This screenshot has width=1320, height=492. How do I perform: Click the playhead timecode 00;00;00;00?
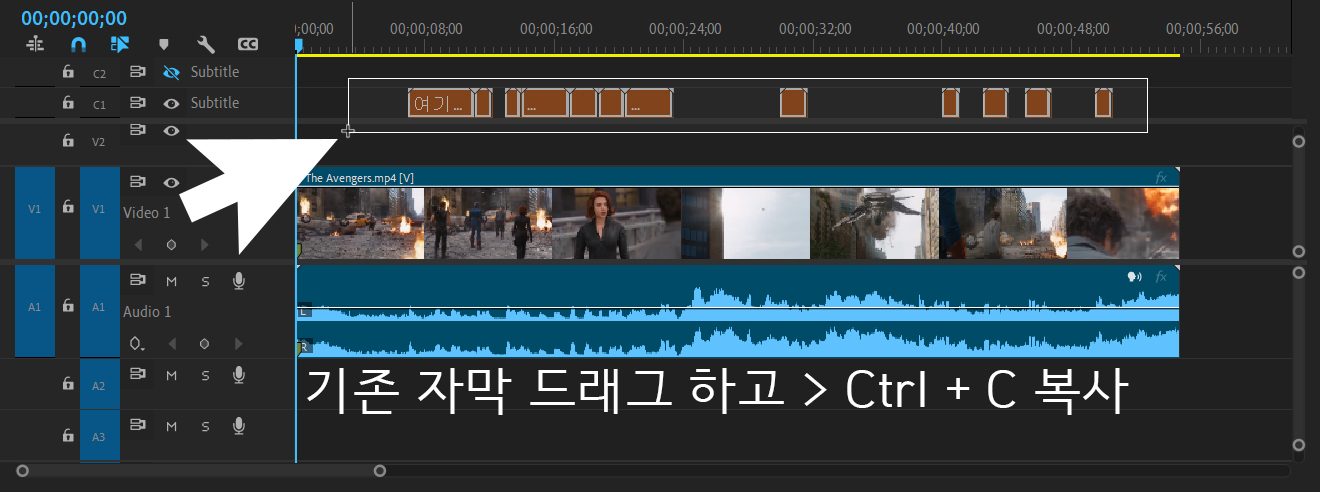(74, 18)
